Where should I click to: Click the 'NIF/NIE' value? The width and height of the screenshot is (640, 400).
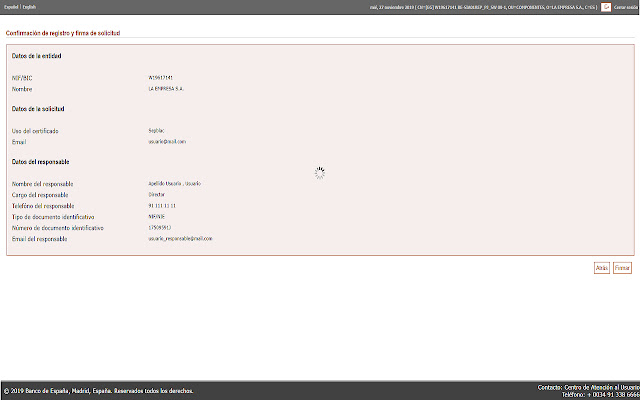[157, 217]
